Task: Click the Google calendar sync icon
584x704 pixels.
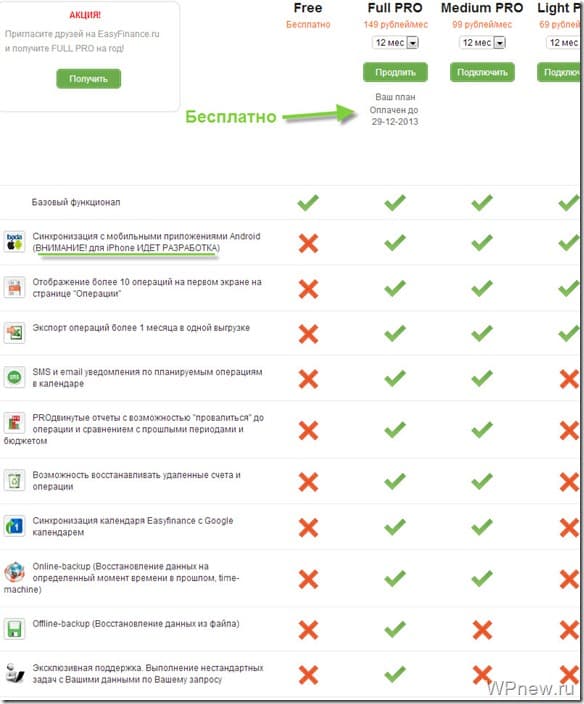Action: (x=14, y=526)
